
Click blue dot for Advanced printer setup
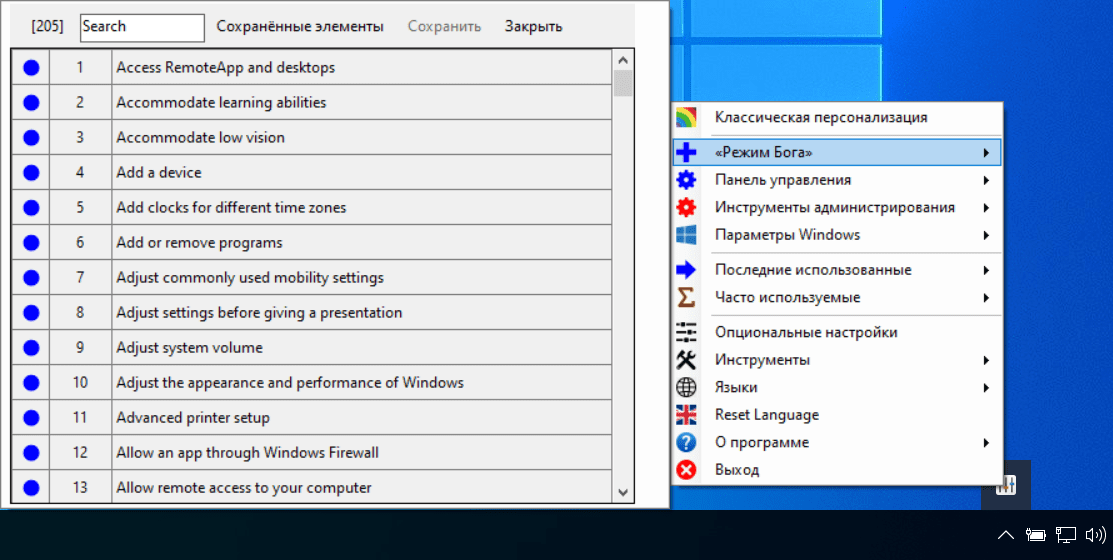pos(31,417)
